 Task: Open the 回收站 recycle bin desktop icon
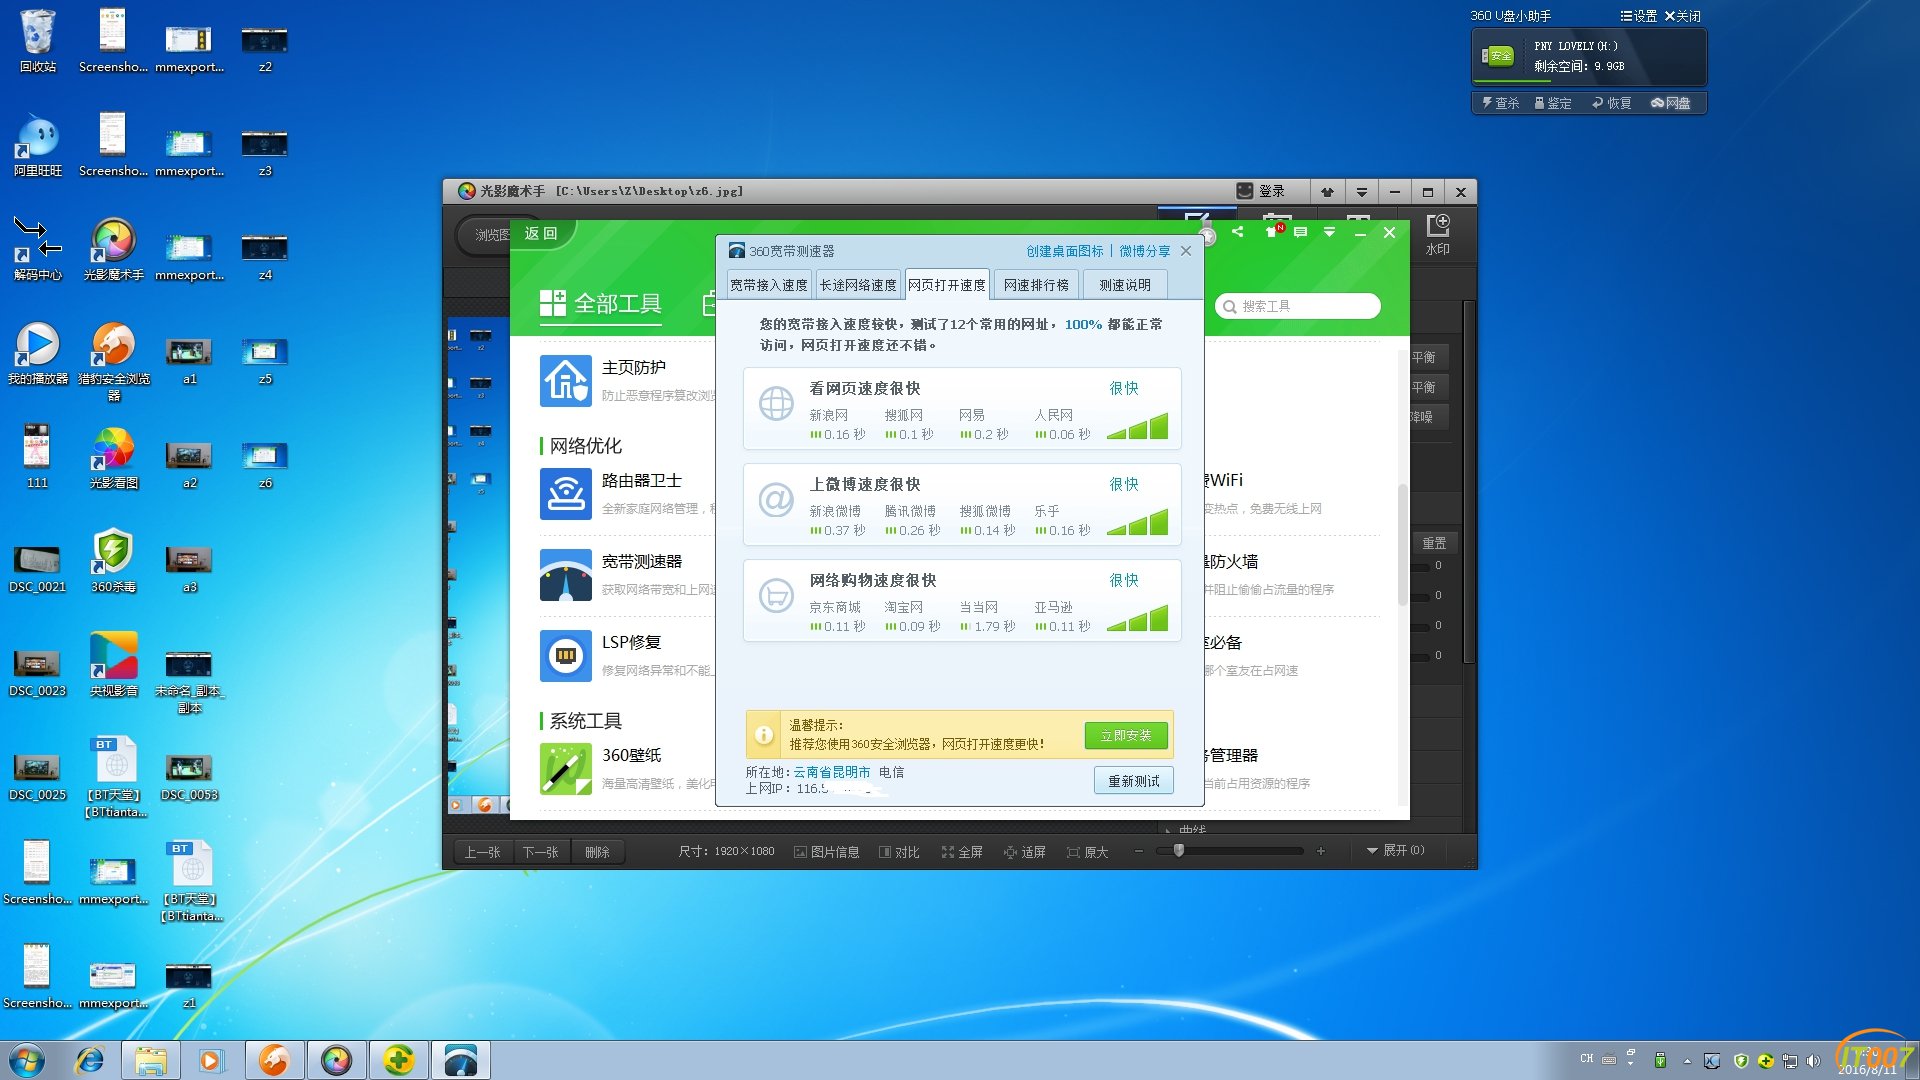(38, 40)
